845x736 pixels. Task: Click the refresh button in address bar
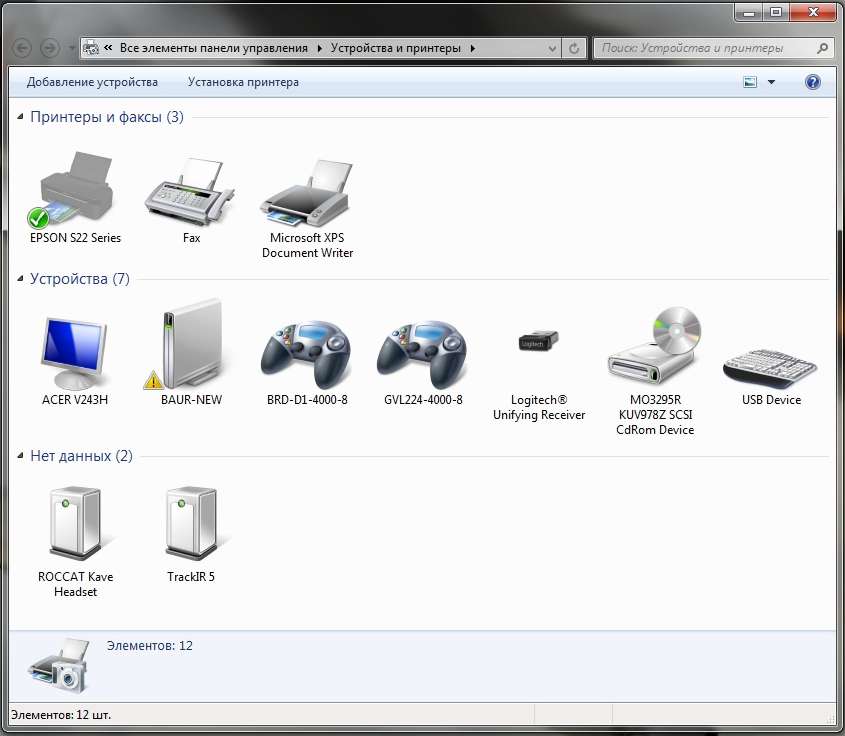coord(574,48)
